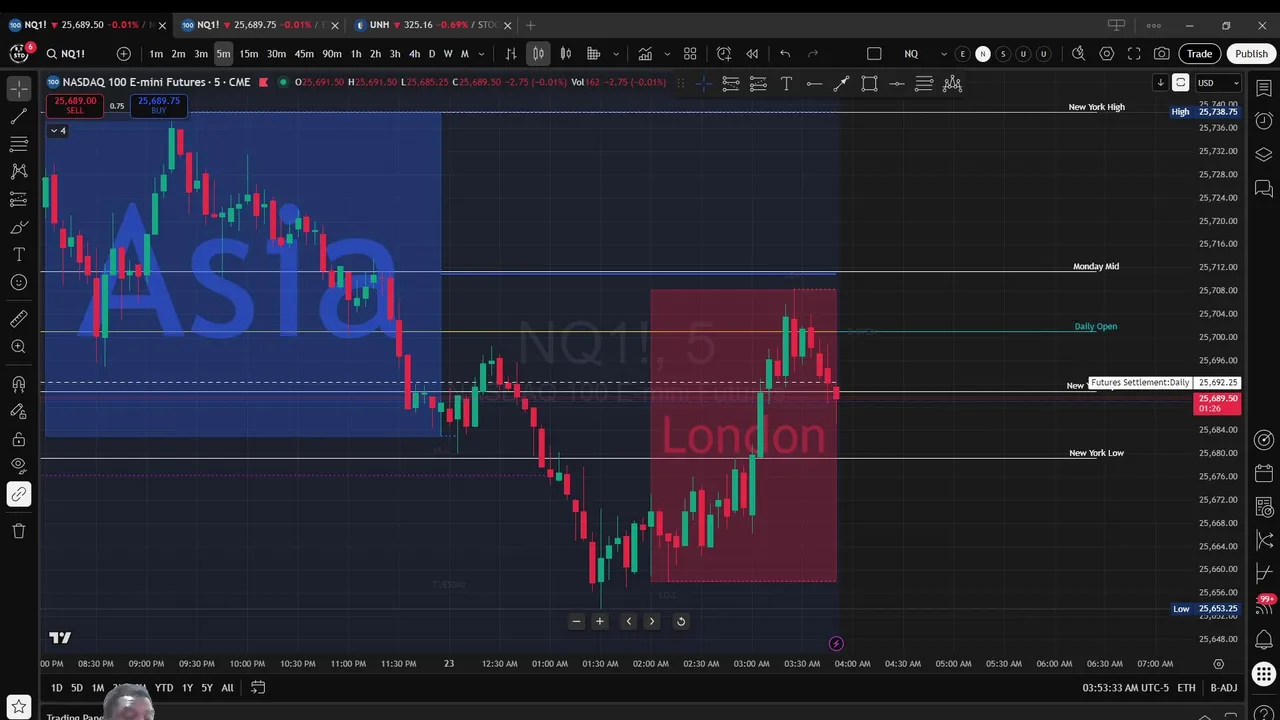Create an alert with the clock icon
1280x720 pixels.
coord(724,54)
